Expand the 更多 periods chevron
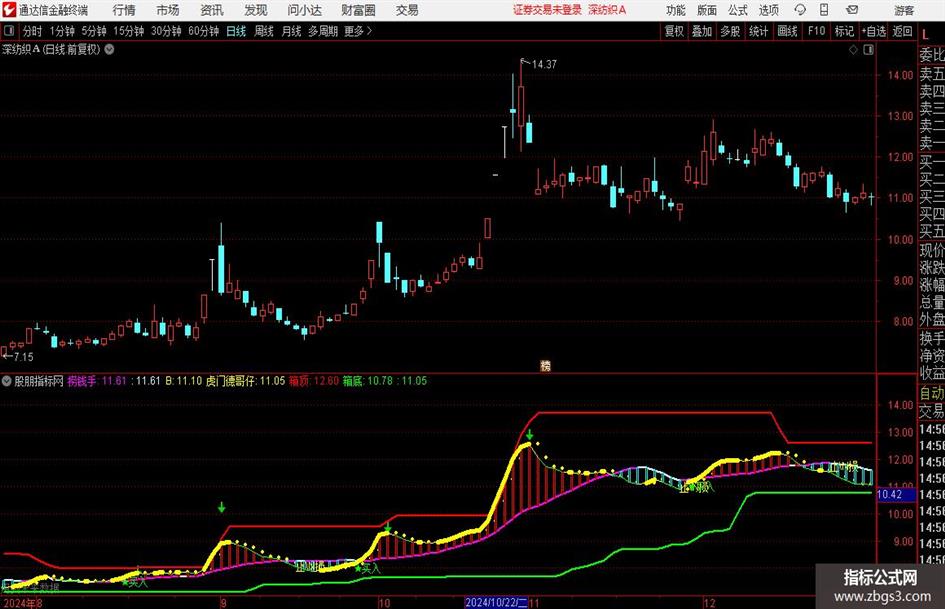Image resolution: width=945 pixels, height=609 pixels. (369, 31)
